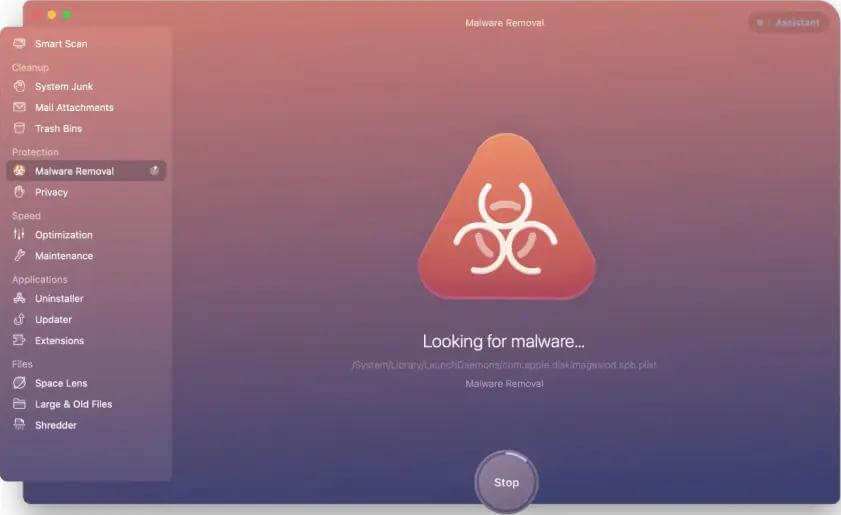Click the scanning indicator beside Malware Removal
Screen dimensions: 841x515
tap(154, 171)
